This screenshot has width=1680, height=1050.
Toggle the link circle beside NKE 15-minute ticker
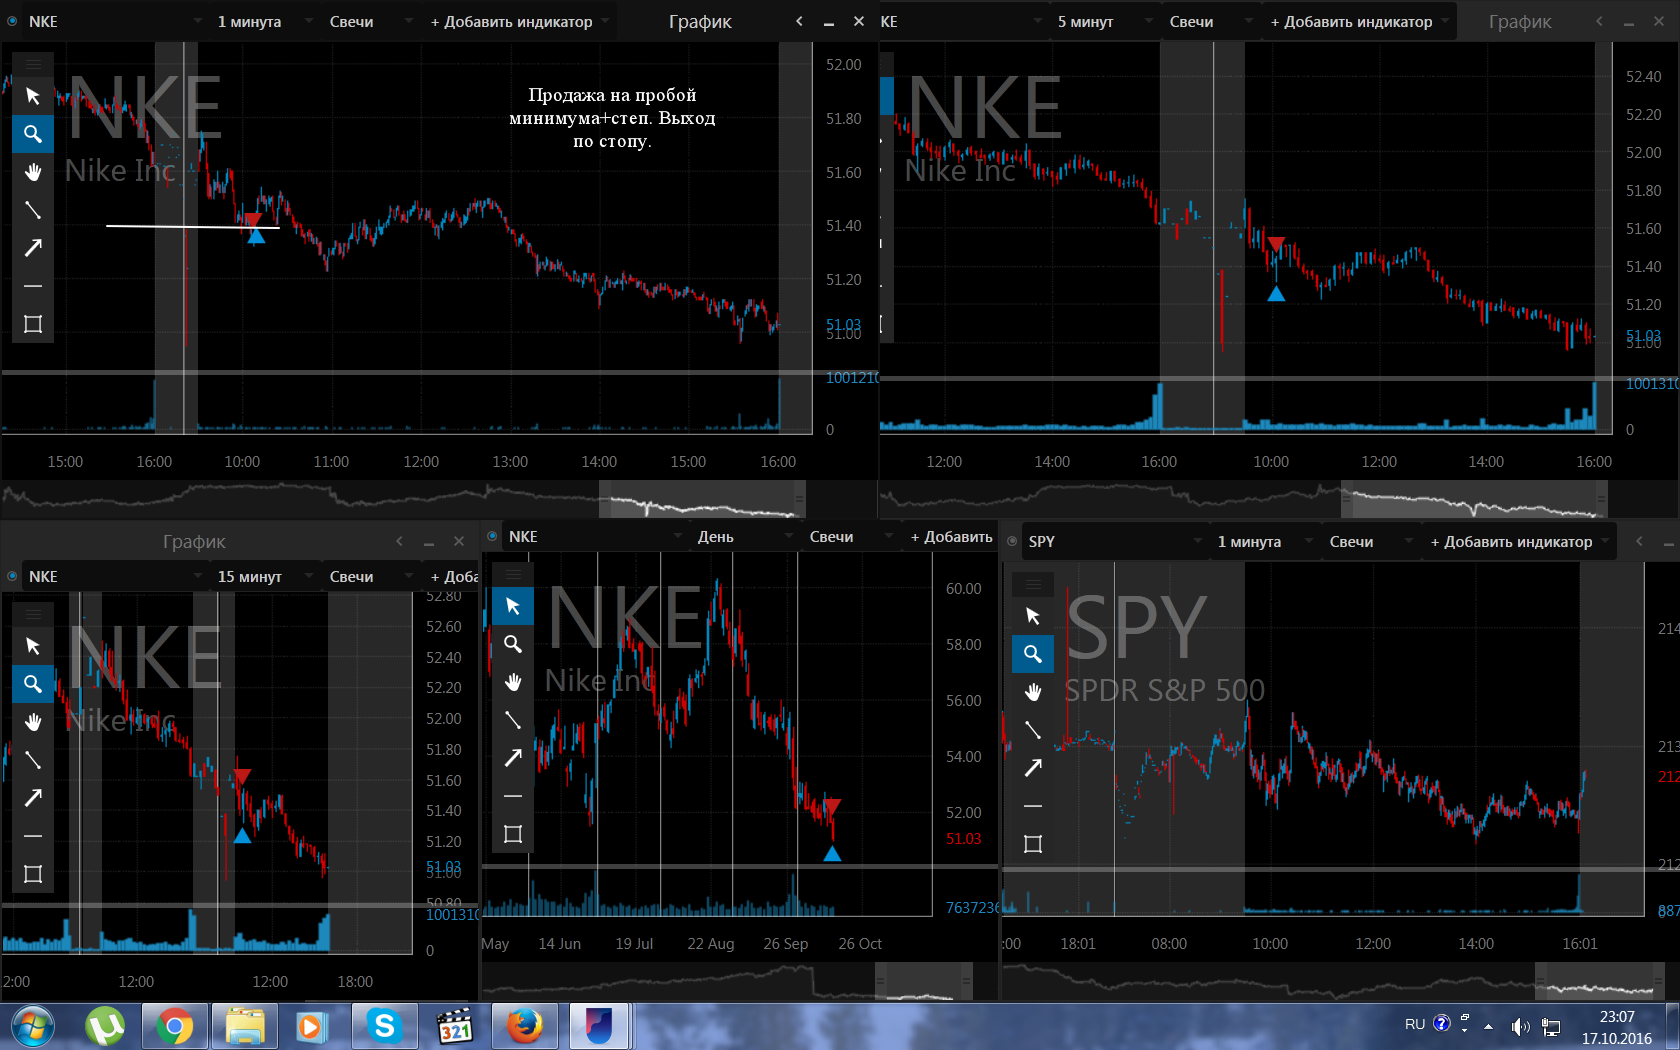[x=12, y=576]
